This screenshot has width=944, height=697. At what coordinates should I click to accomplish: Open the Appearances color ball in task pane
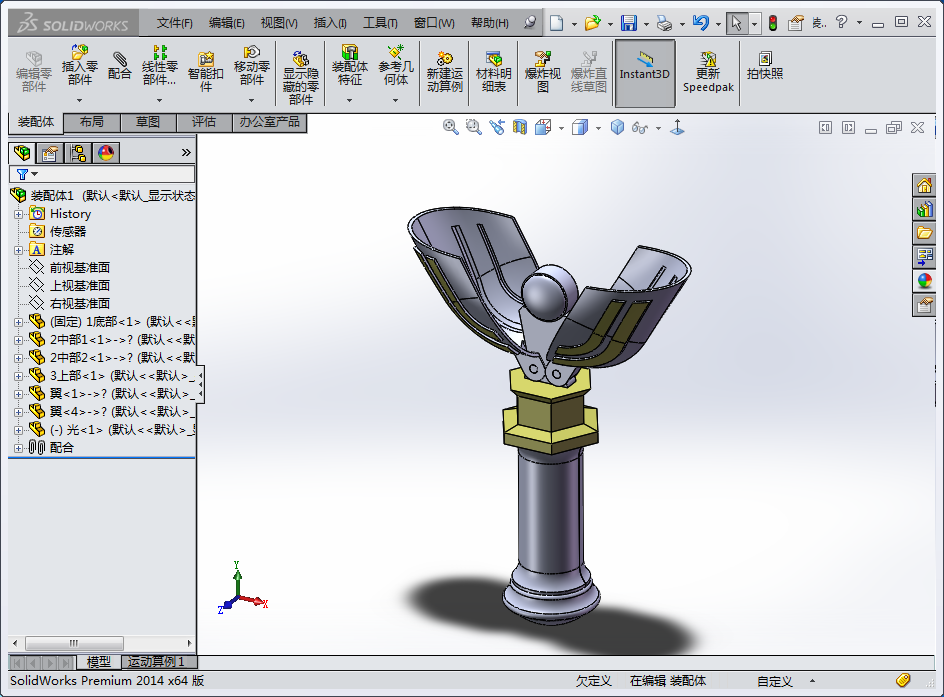point(925,281)
